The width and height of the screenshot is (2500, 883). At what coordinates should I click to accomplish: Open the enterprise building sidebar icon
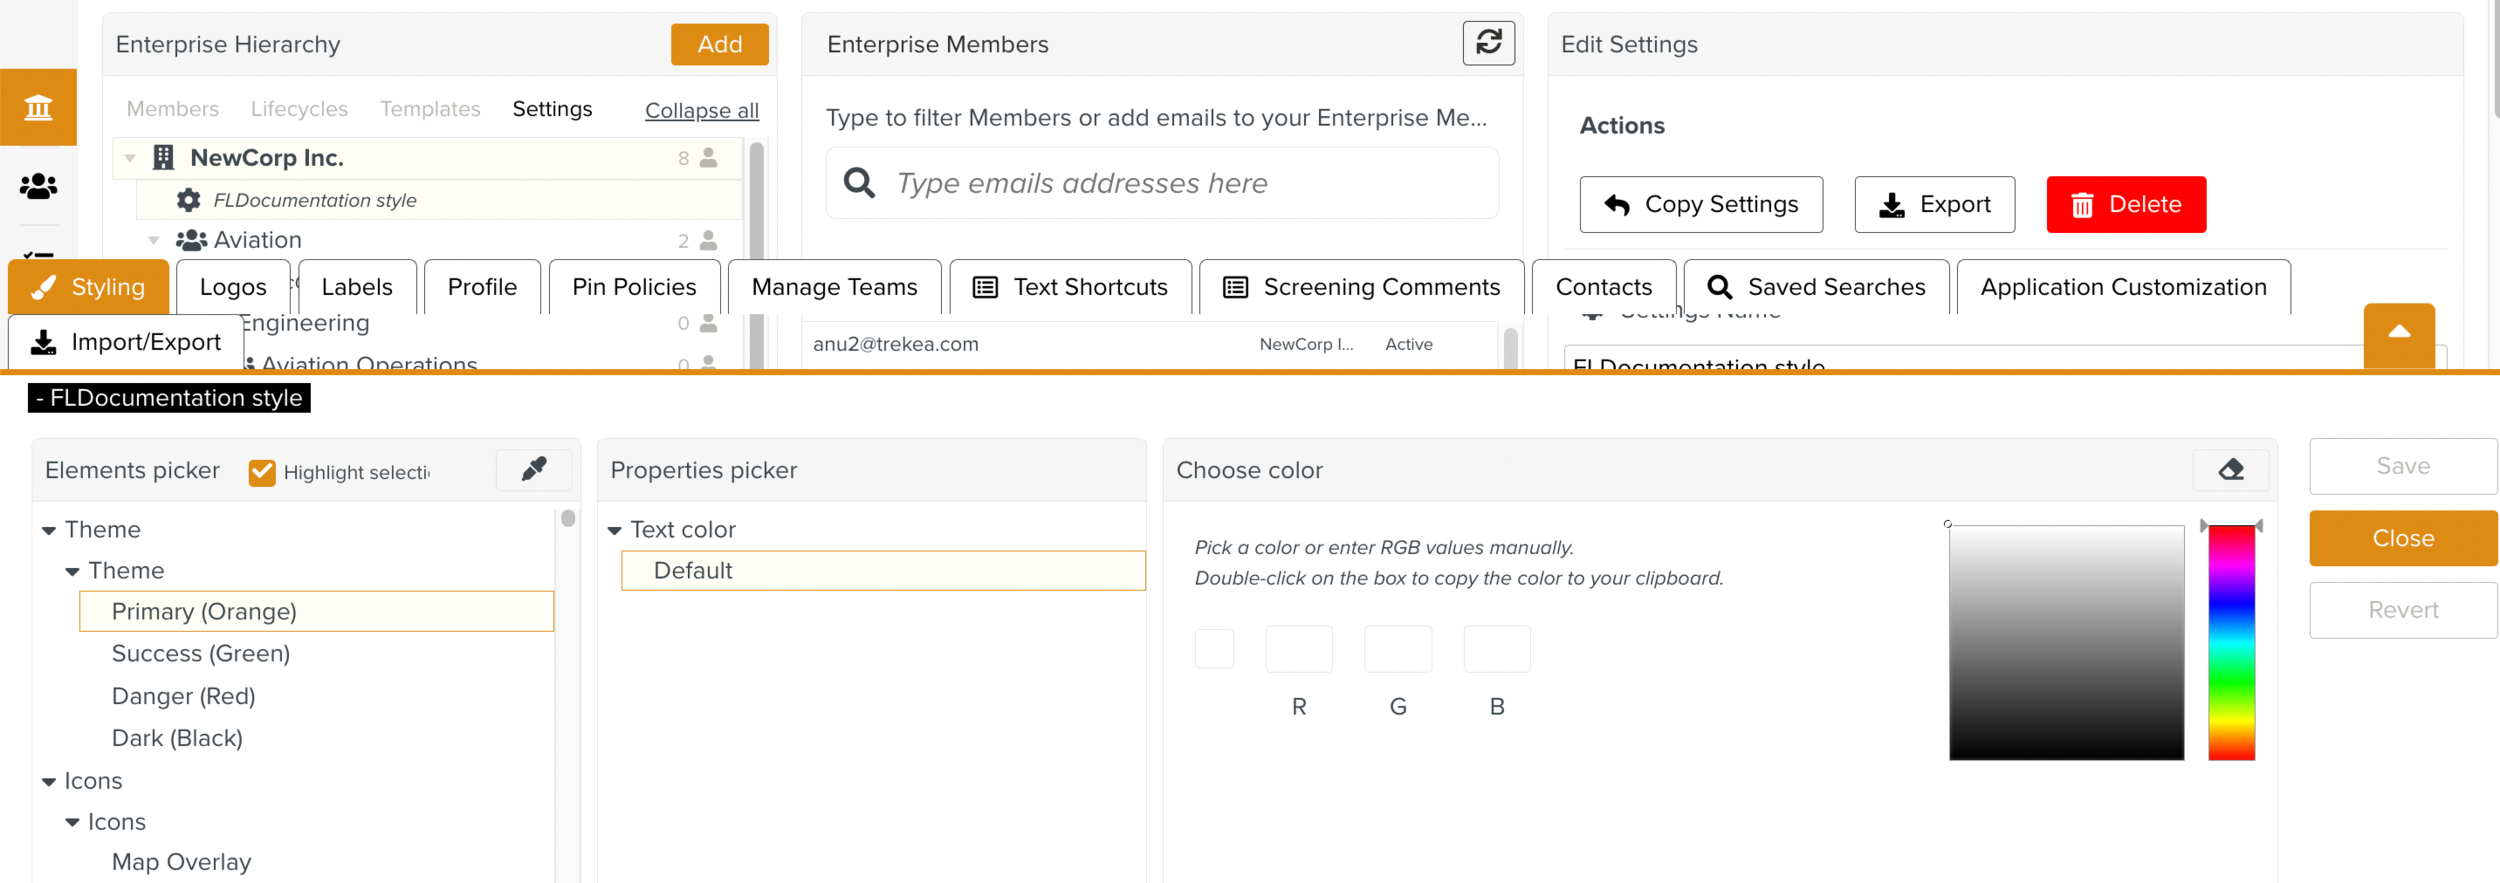(38, 107)
